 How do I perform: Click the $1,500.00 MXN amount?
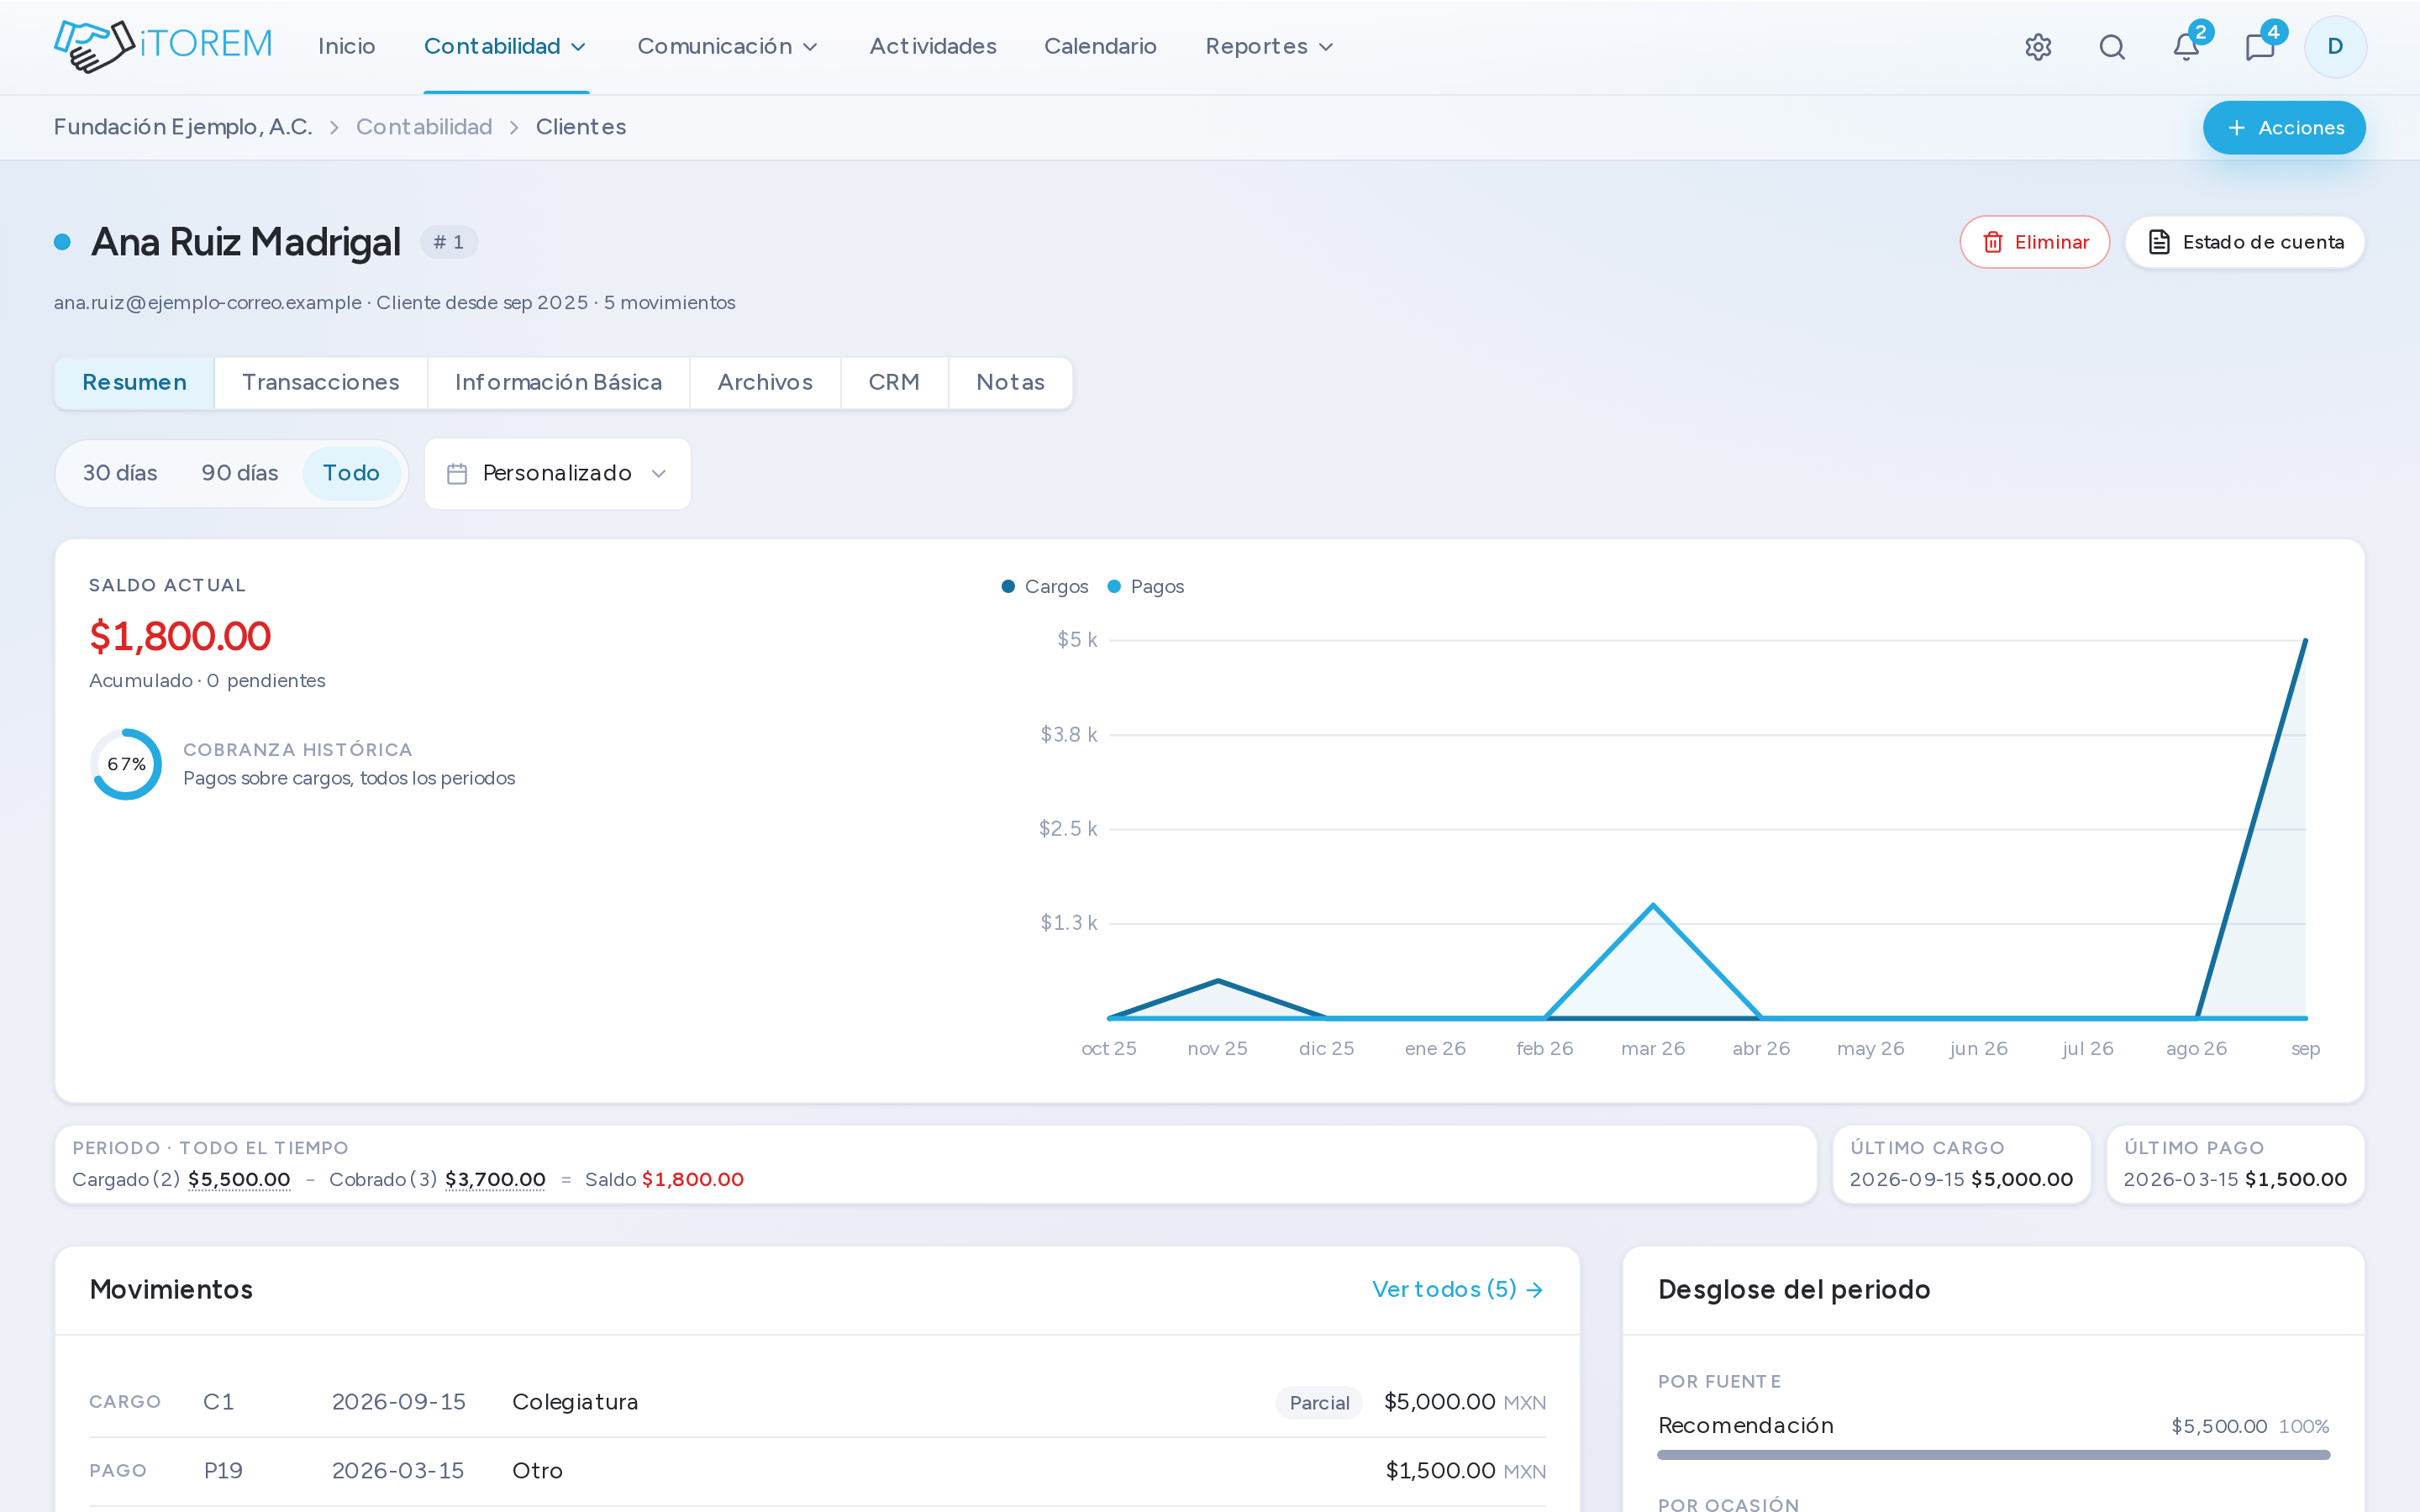click(x=1466, y=1472)
